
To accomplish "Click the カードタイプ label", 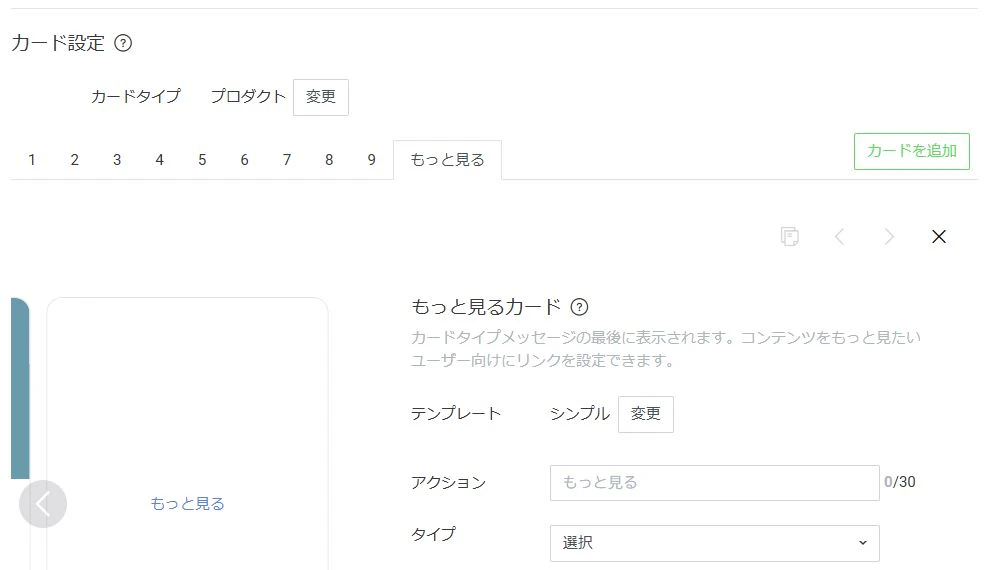I will 136,97.
